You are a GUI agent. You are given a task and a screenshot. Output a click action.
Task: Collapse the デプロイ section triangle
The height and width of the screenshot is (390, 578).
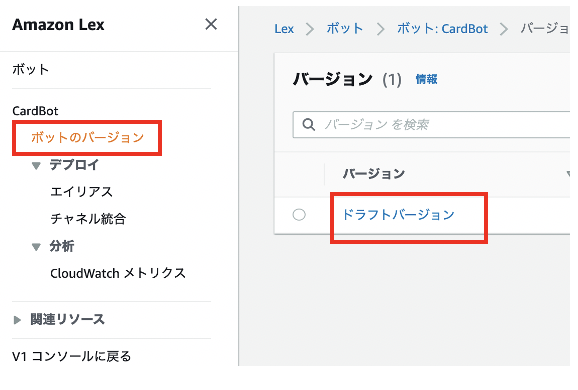click(36, 165)
